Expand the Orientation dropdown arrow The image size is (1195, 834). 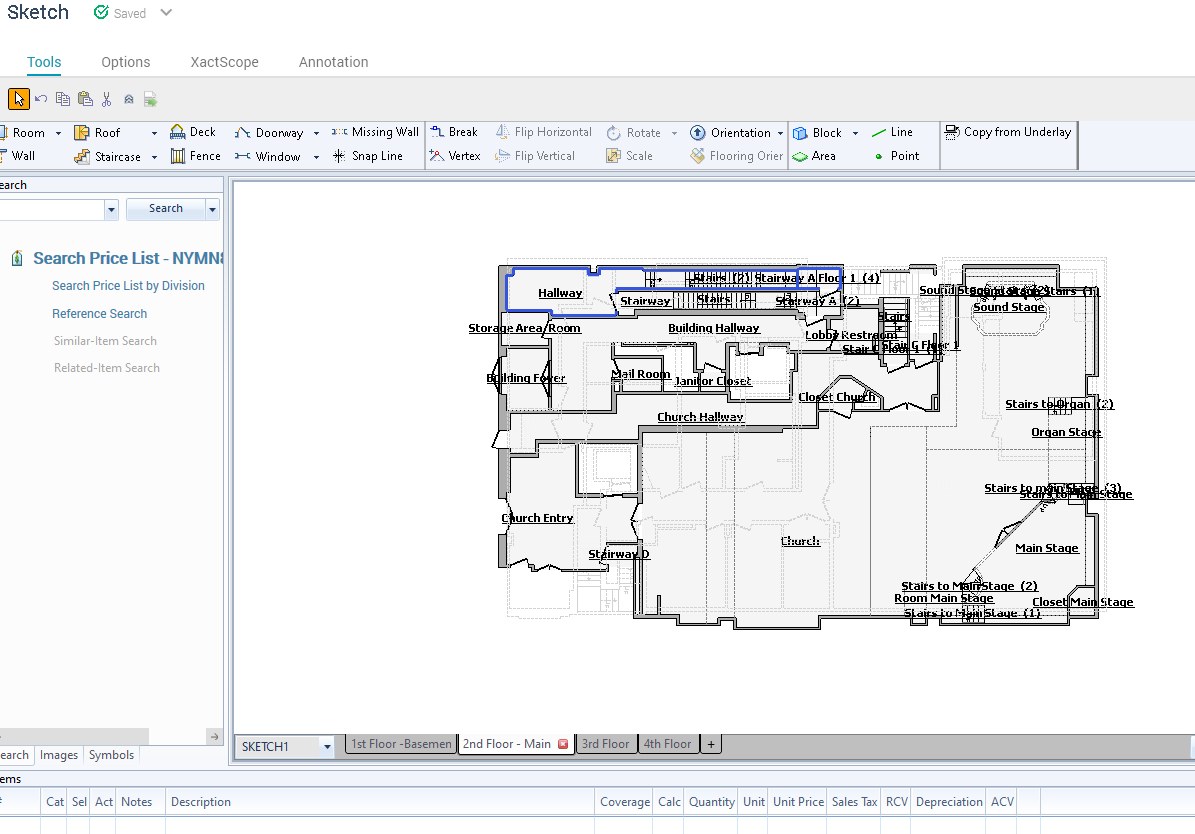tap(780, 133)
